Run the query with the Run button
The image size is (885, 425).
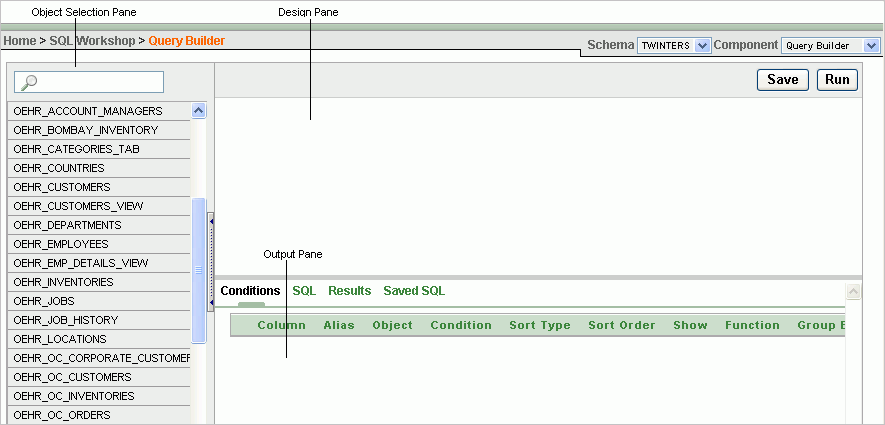(x=837, y=80)
